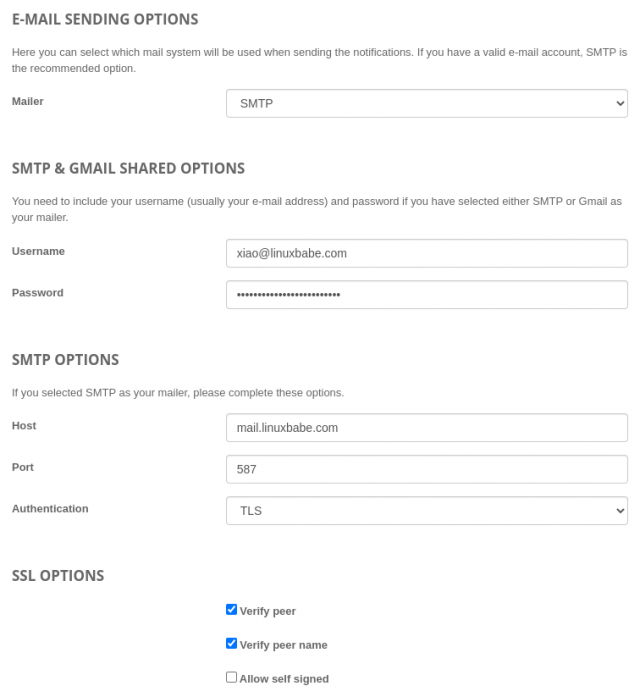The height and width of the screenshot is (697, 640).
Task: Click the Username field with xiao@linuxbabe.com
Action: pyautogui.click(x=426, y=253)
